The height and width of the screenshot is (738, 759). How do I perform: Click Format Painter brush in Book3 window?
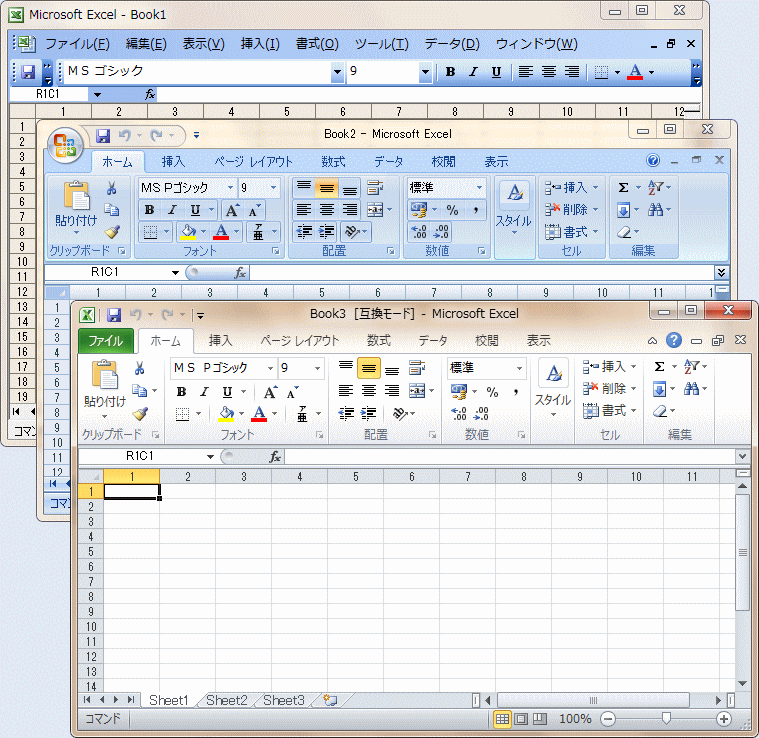[139, 414]
